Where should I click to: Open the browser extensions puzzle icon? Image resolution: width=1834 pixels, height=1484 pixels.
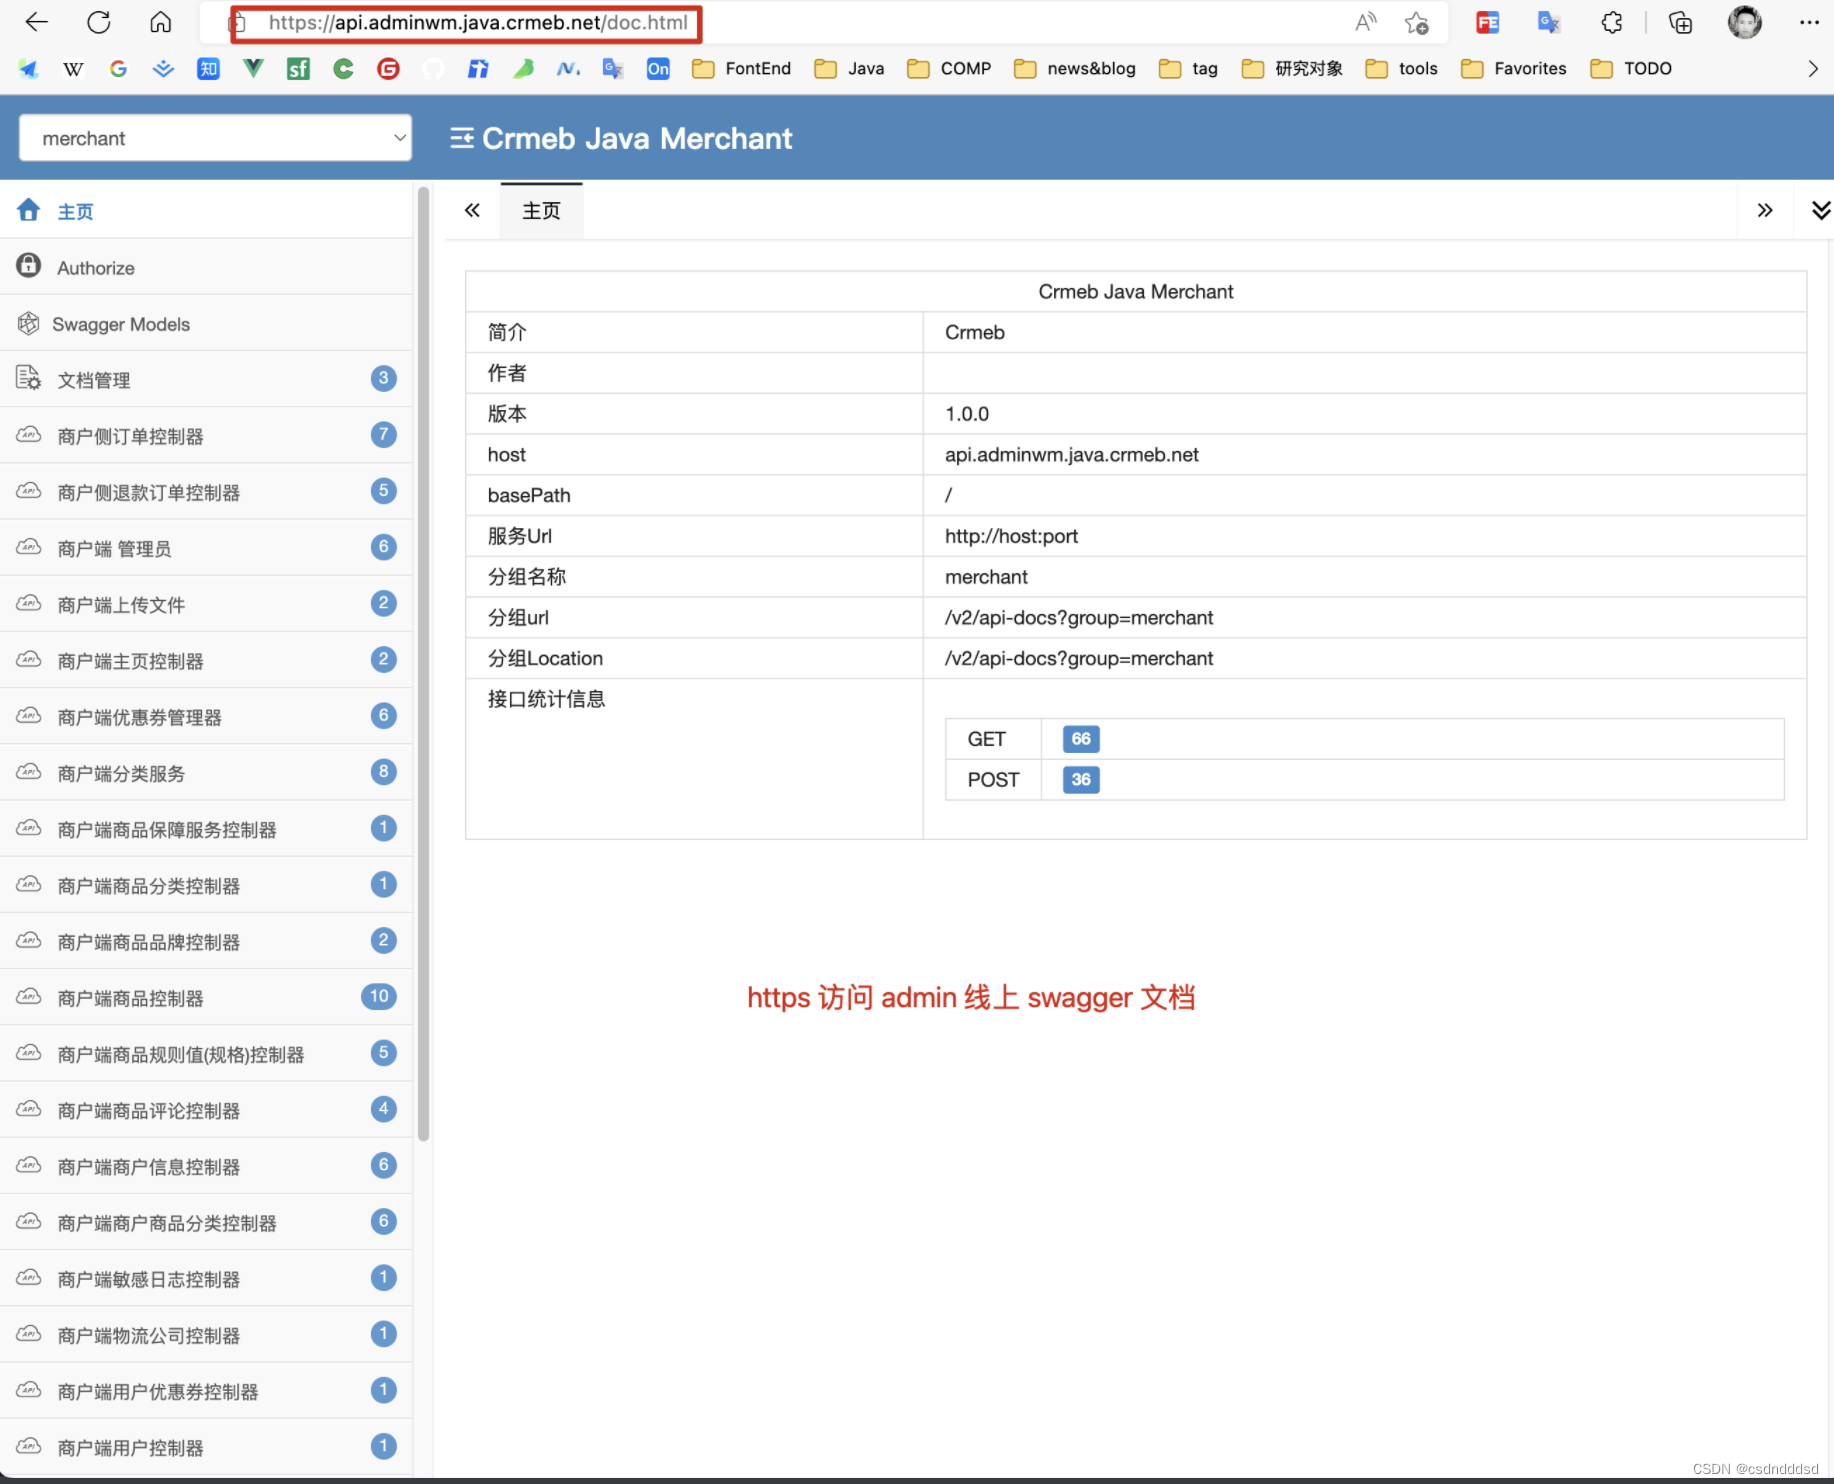pyautogui.click(x=1611, y=22)
